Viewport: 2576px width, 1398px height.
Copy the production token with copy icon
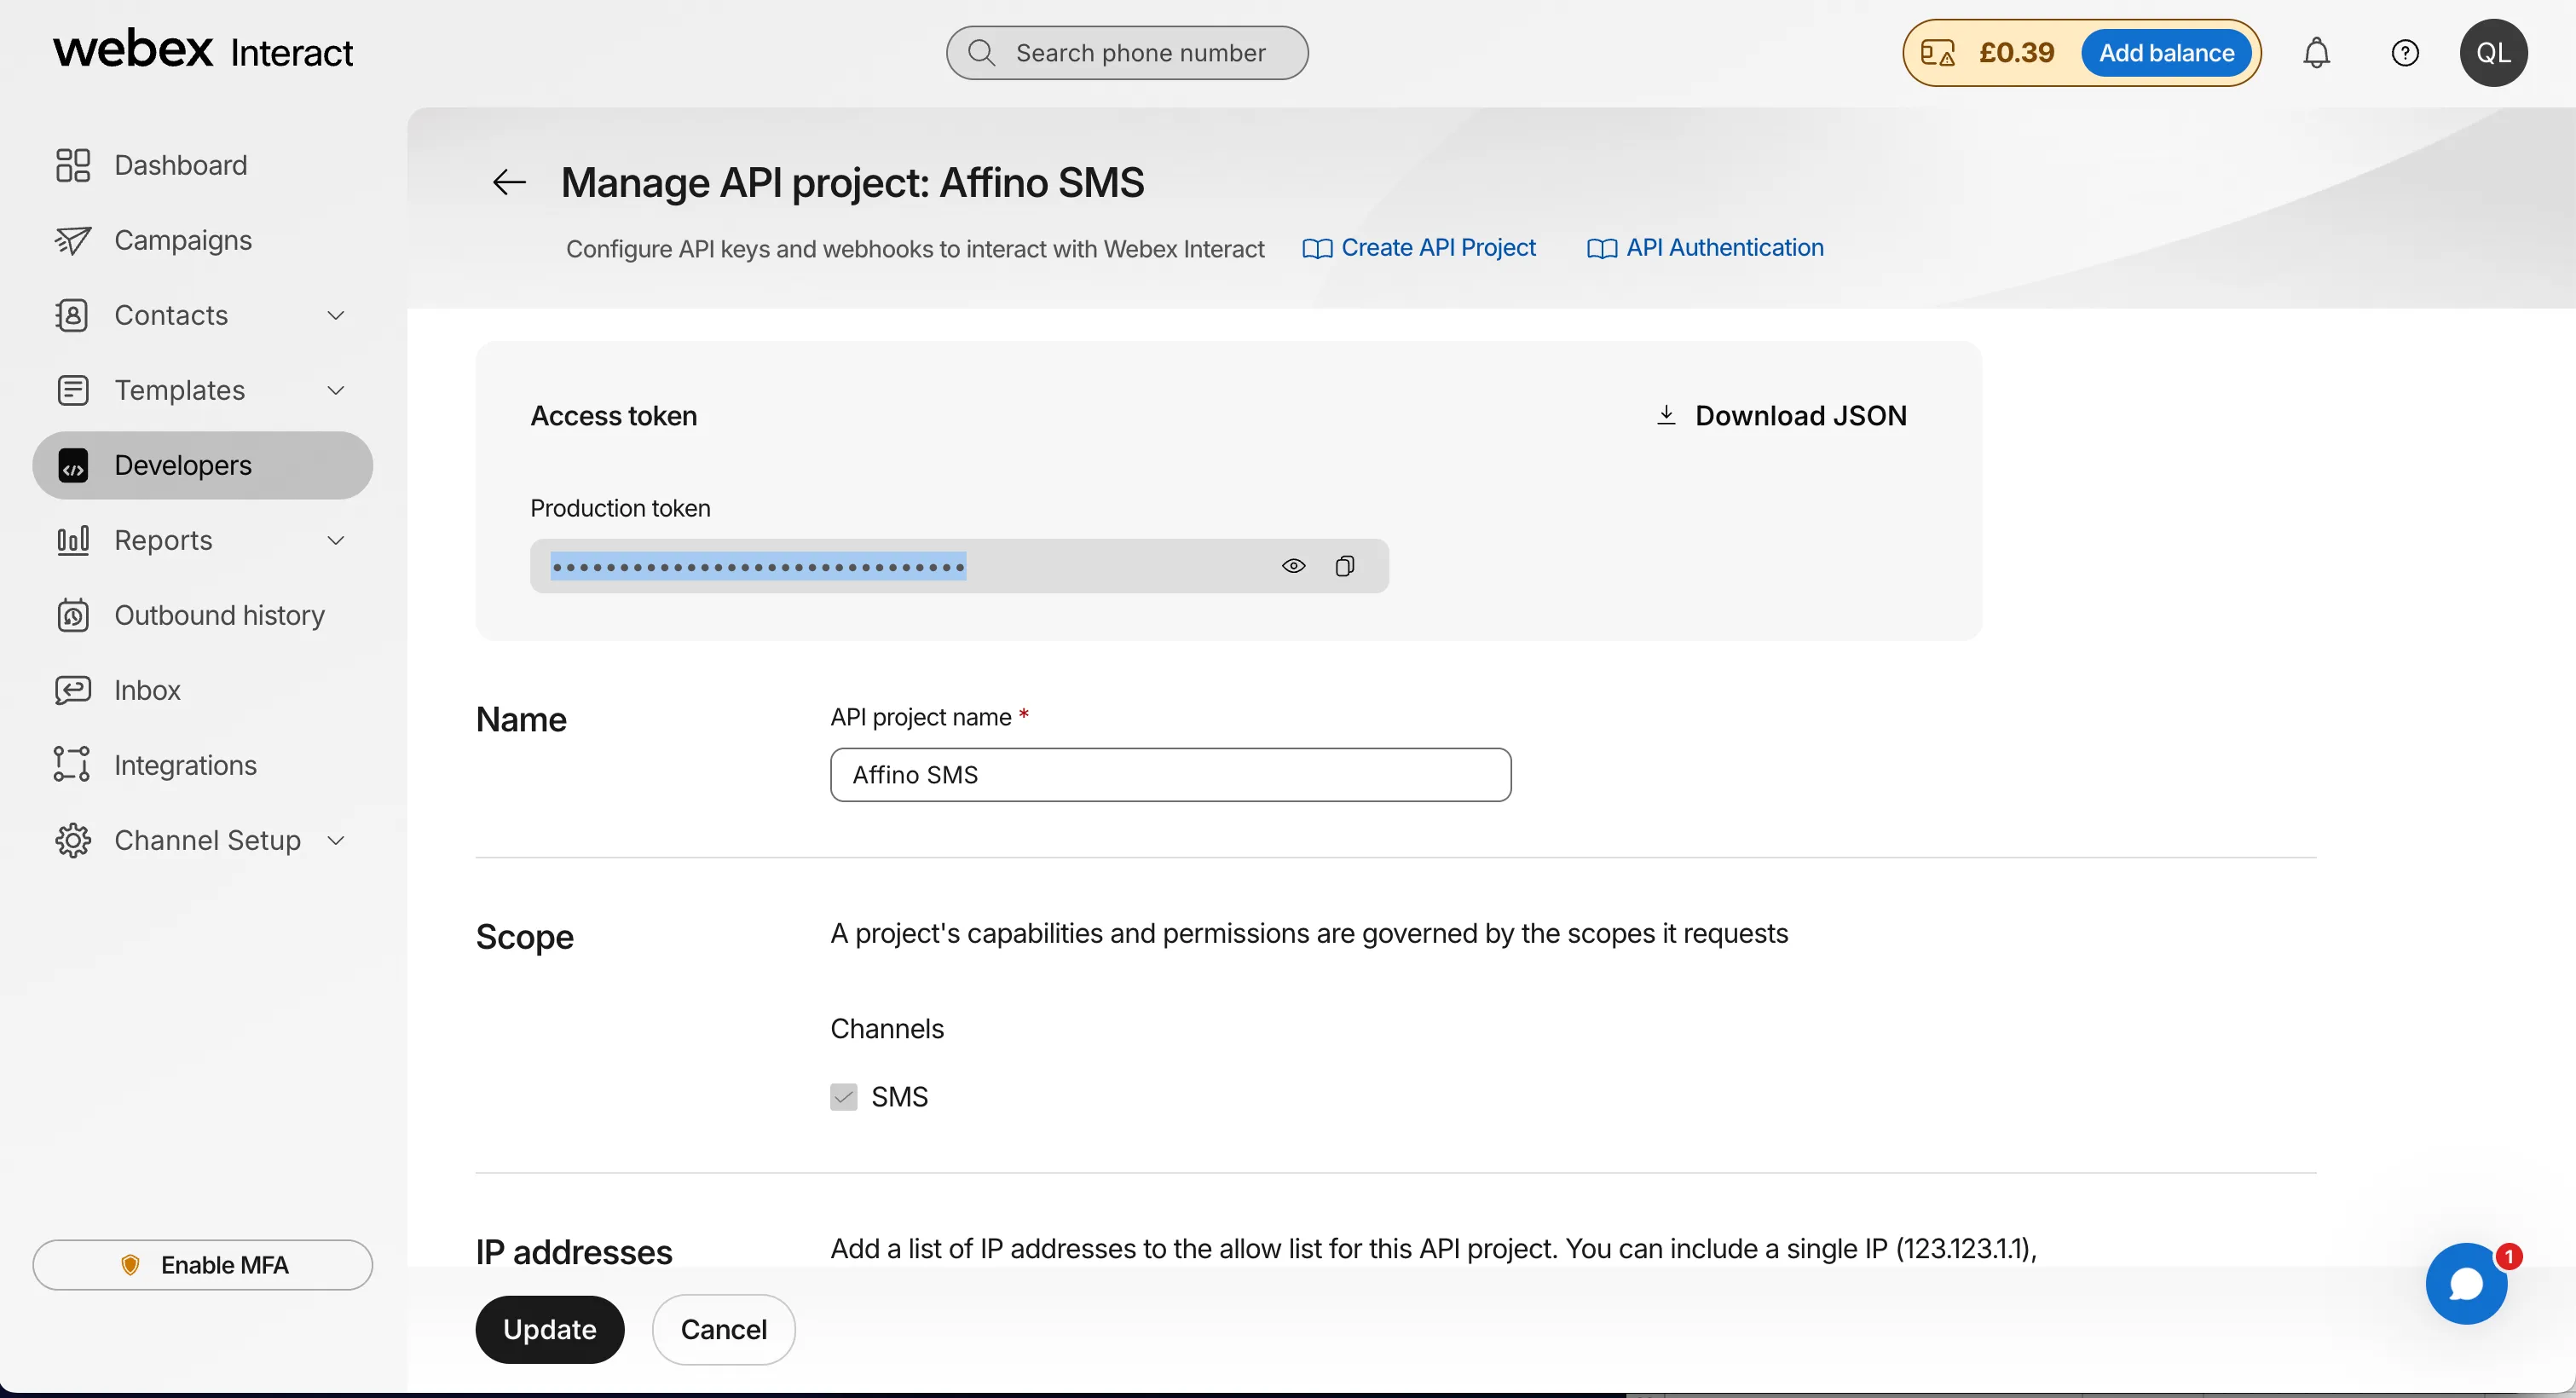pyautogui.click(x=1344, y=566)
